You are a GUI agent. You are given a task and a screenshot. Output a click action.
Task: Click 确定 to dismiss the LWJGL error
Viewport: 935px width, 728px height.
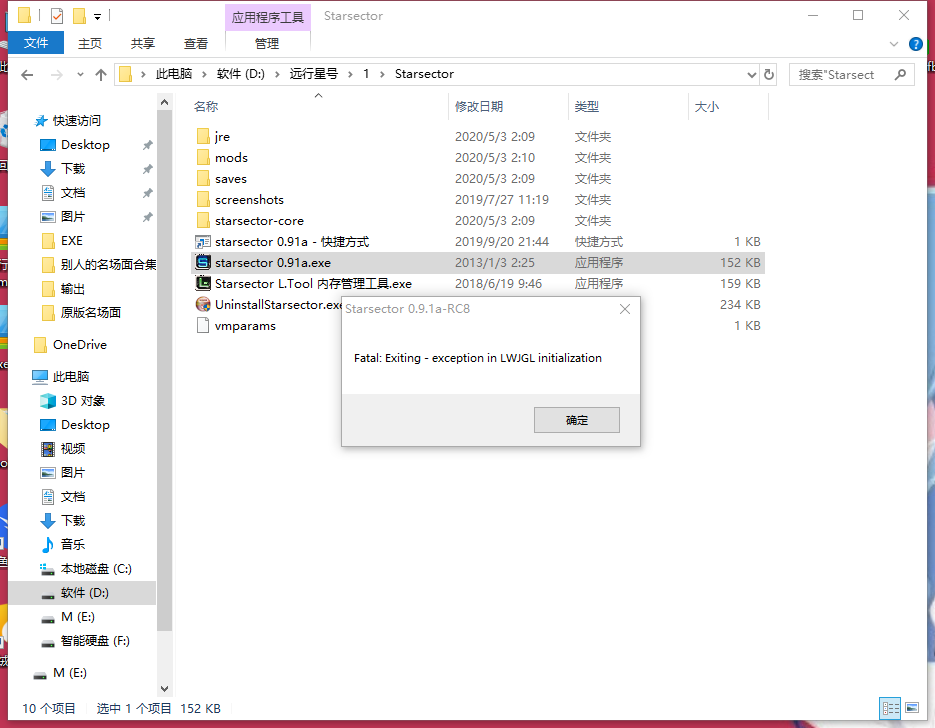(x=576, y=420)
